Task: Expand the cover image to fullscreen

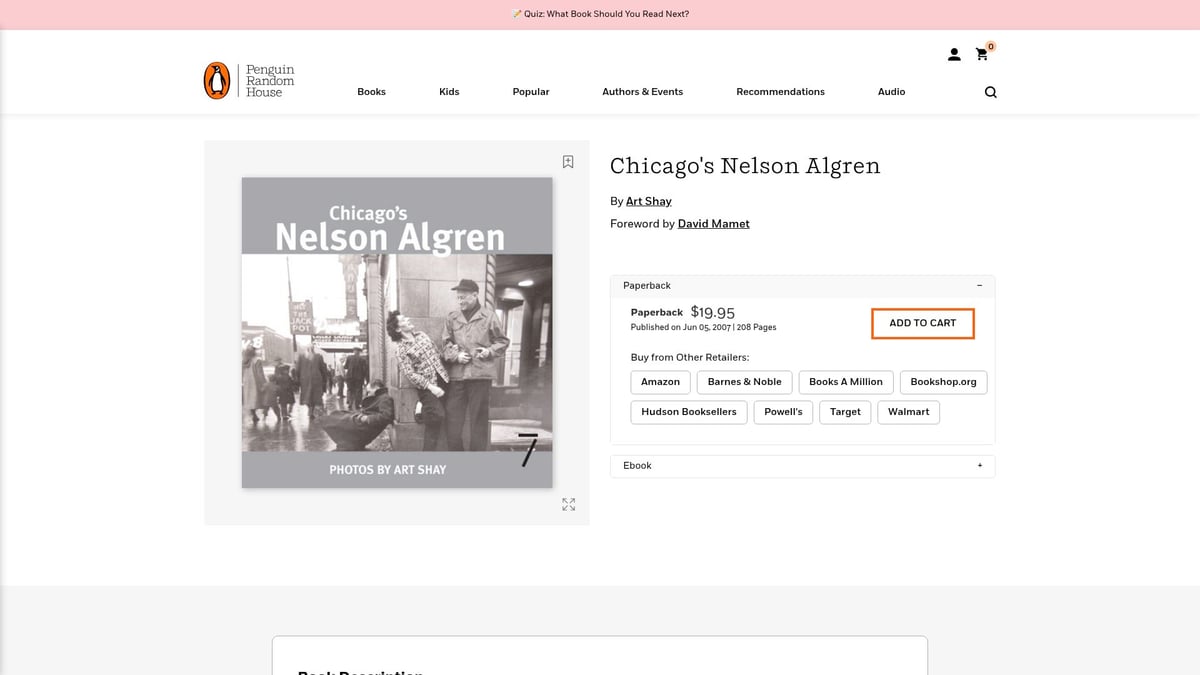Action: (569, 505)
